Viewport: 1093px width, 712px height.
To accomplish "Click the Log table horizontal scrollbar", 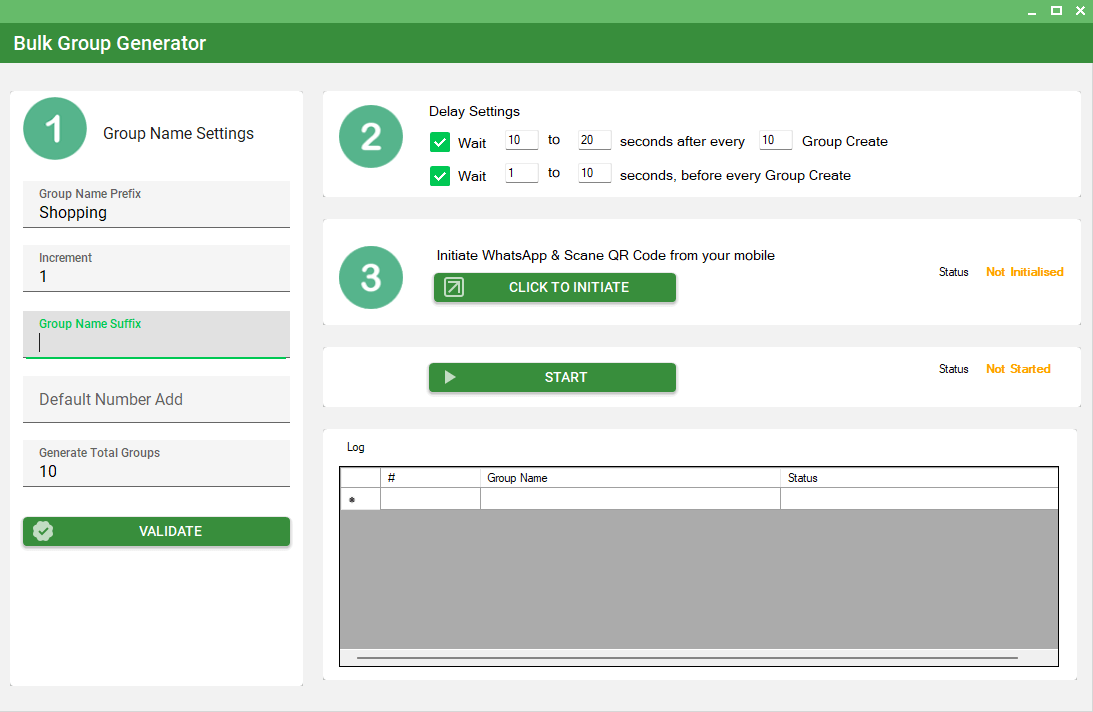I will coord(687,658).
